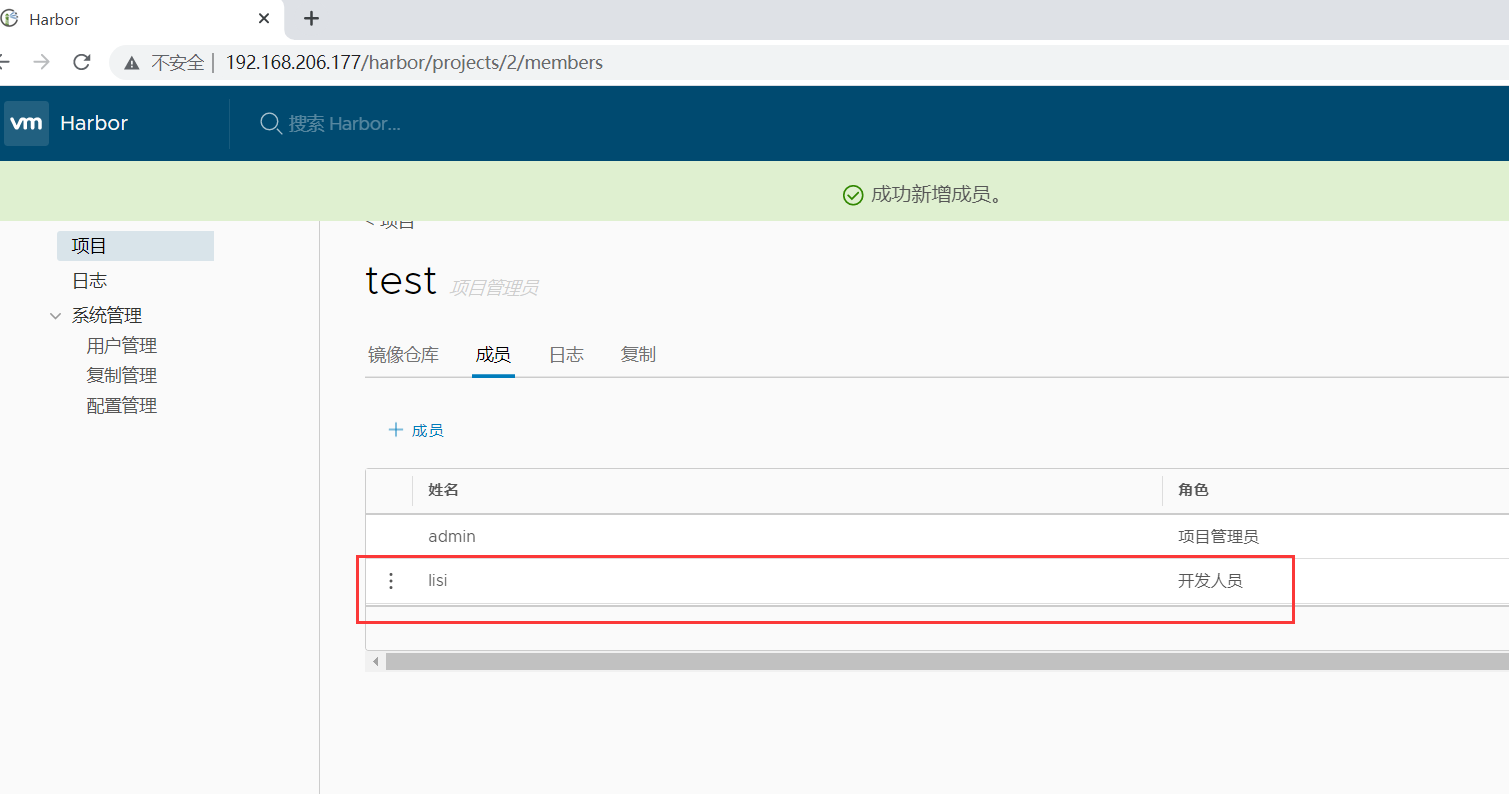
Task: Click the success checkmark icon in banner
Action: point(853,195)
